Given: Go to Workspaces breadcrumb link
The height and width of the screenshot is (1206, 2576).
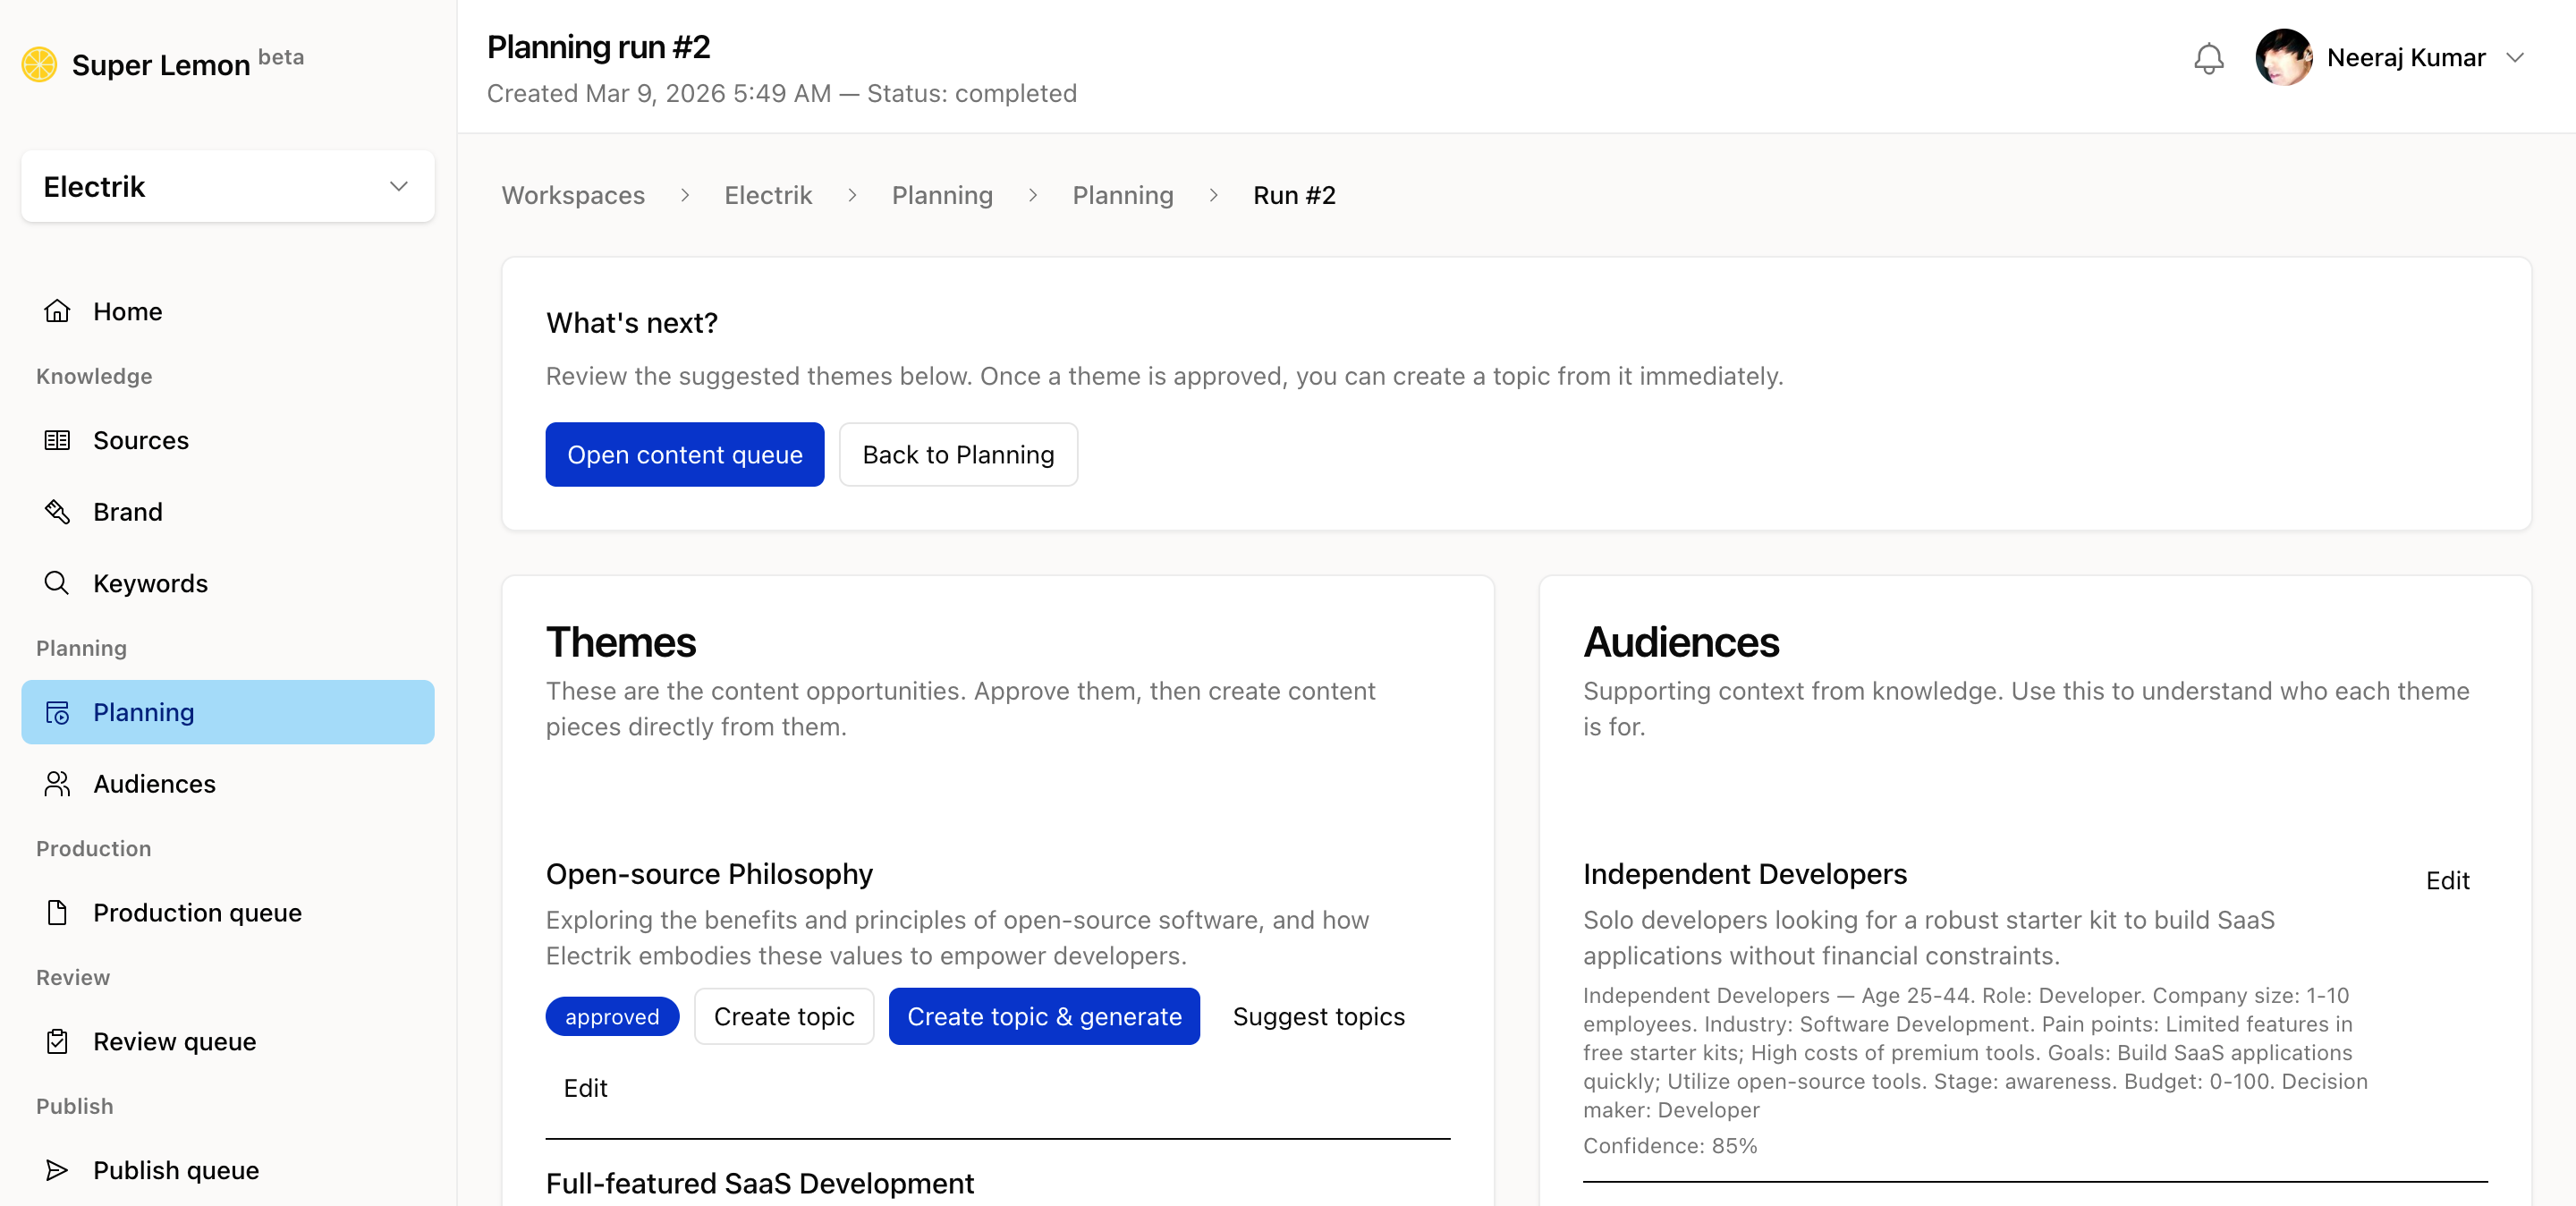Looking at the screenshot, I should 573,195.
